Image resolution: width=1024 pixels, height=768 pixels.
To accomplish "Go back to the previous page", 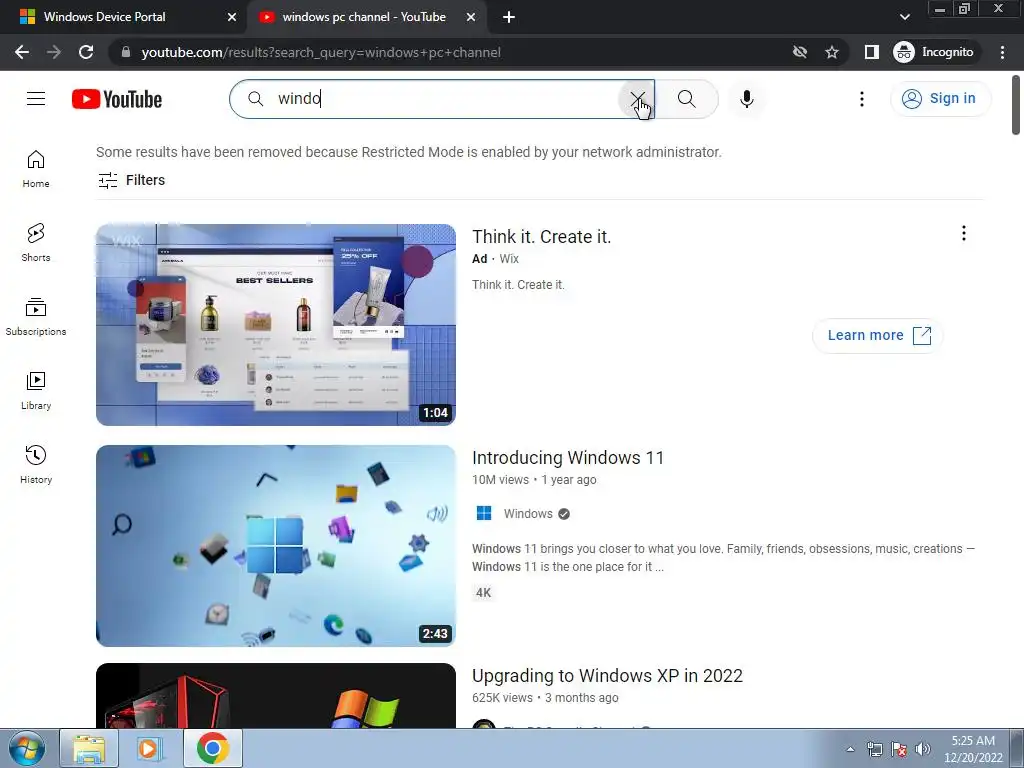I will click(x=22, y=52).
